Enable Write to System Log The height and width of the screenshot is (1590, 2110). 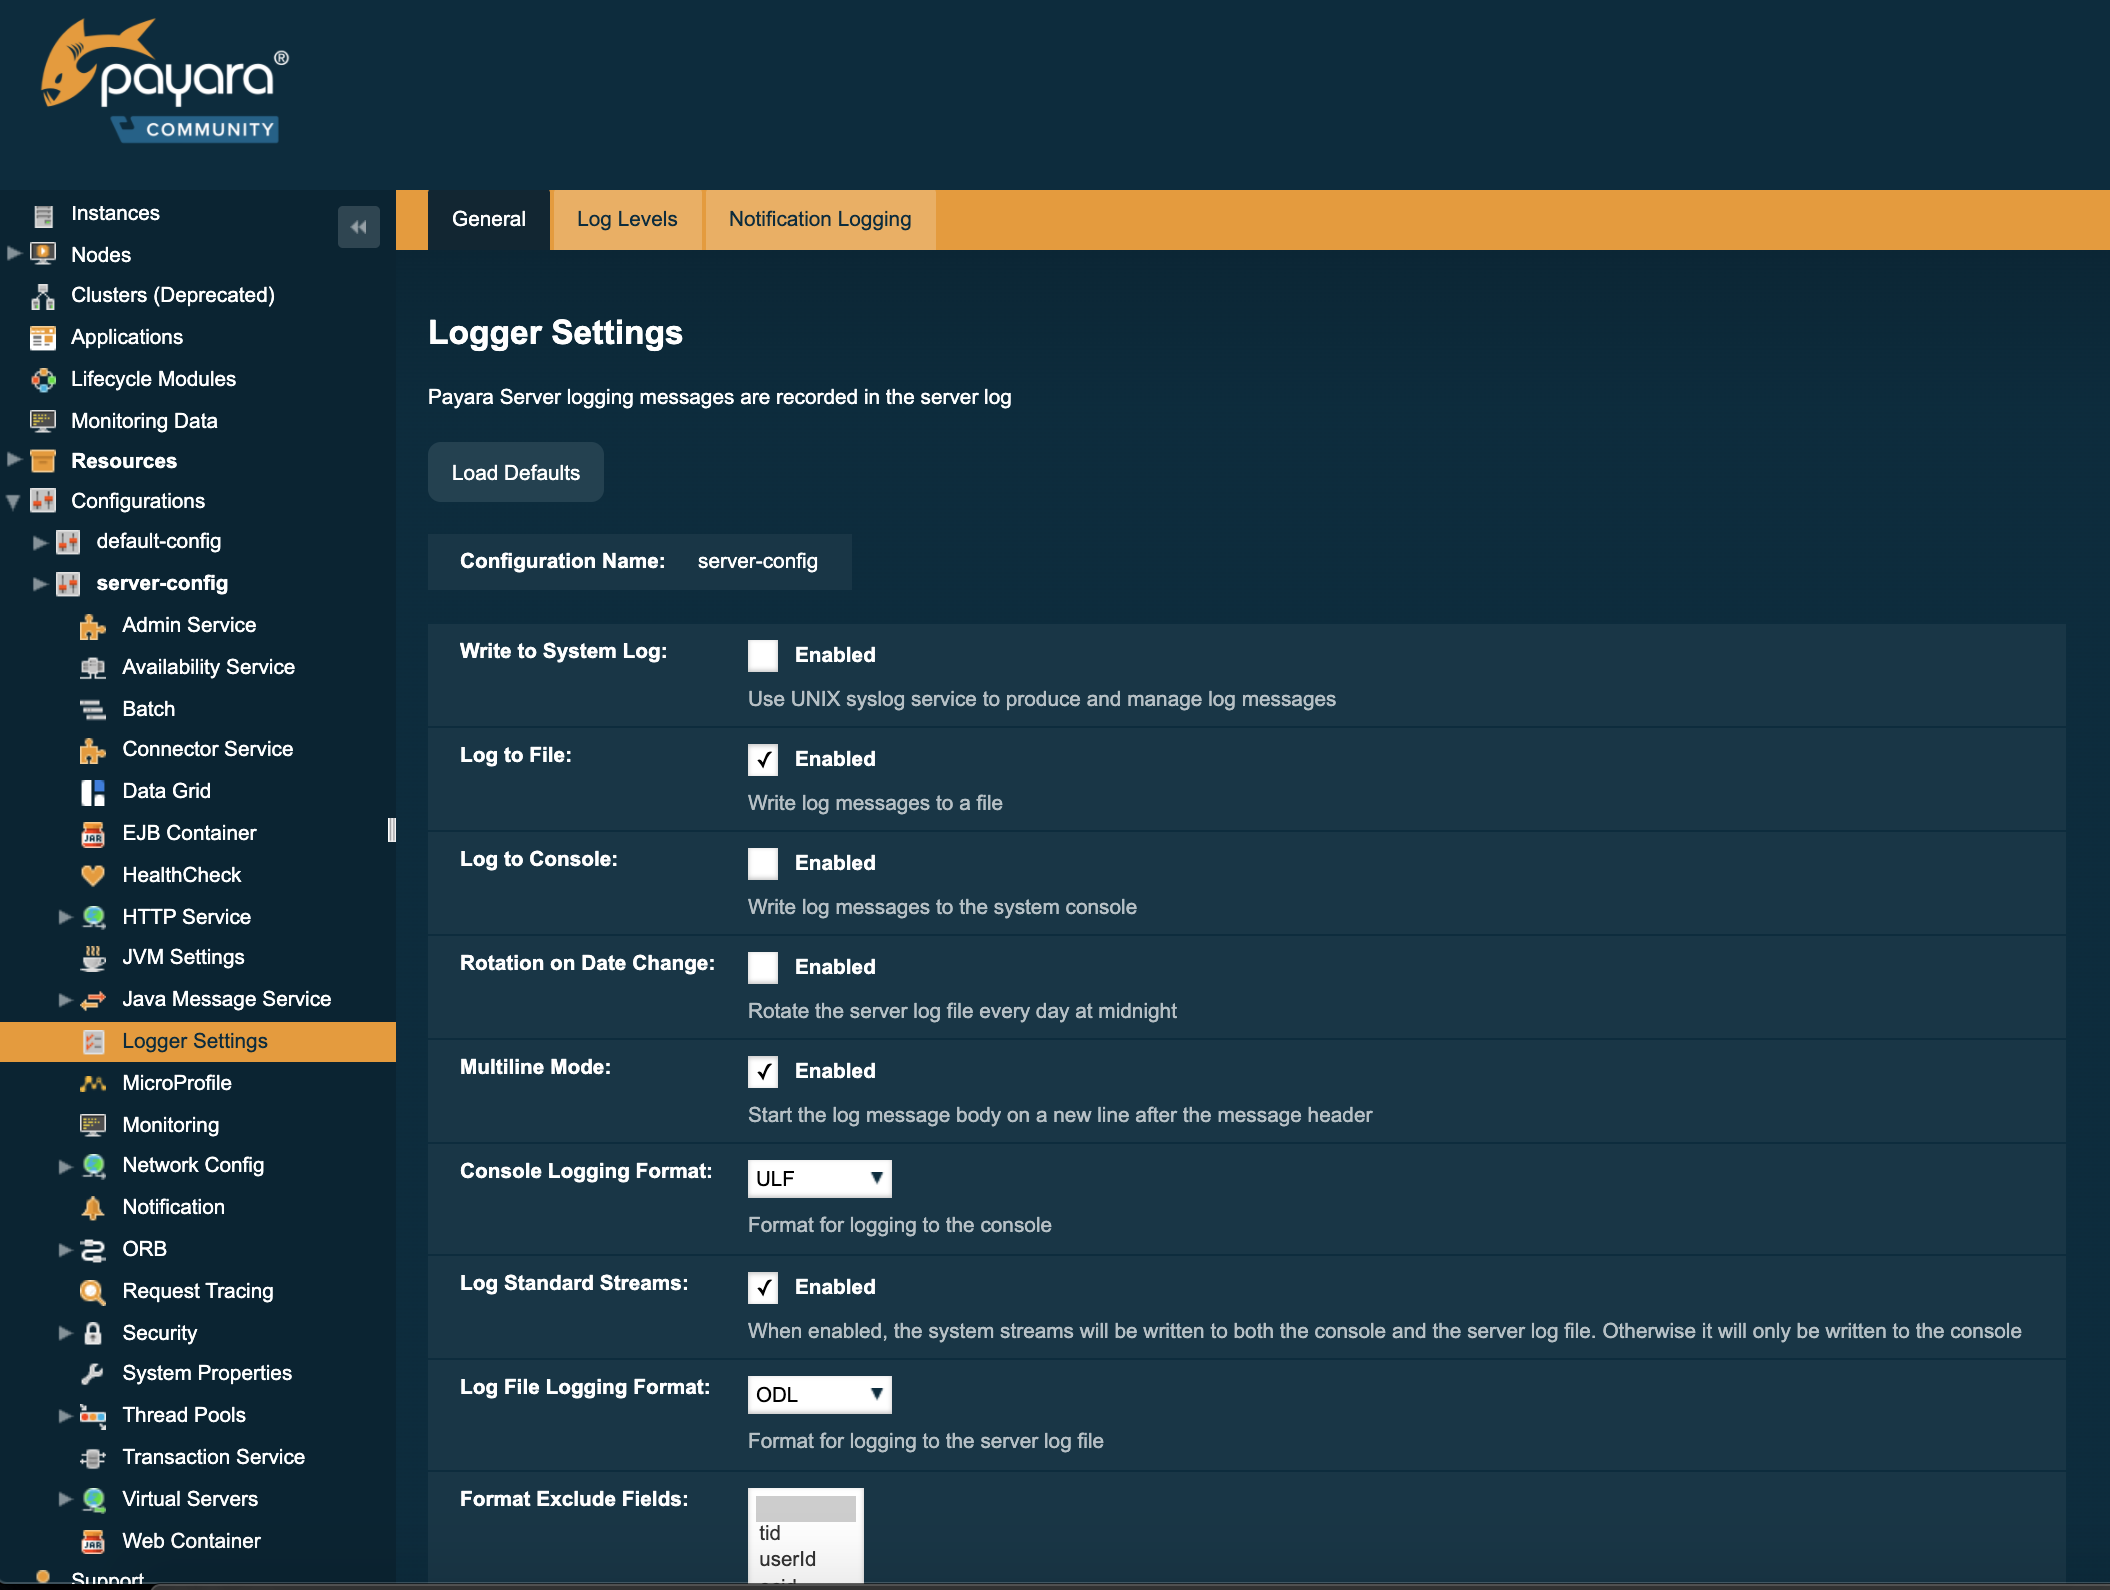coord(763,655)
